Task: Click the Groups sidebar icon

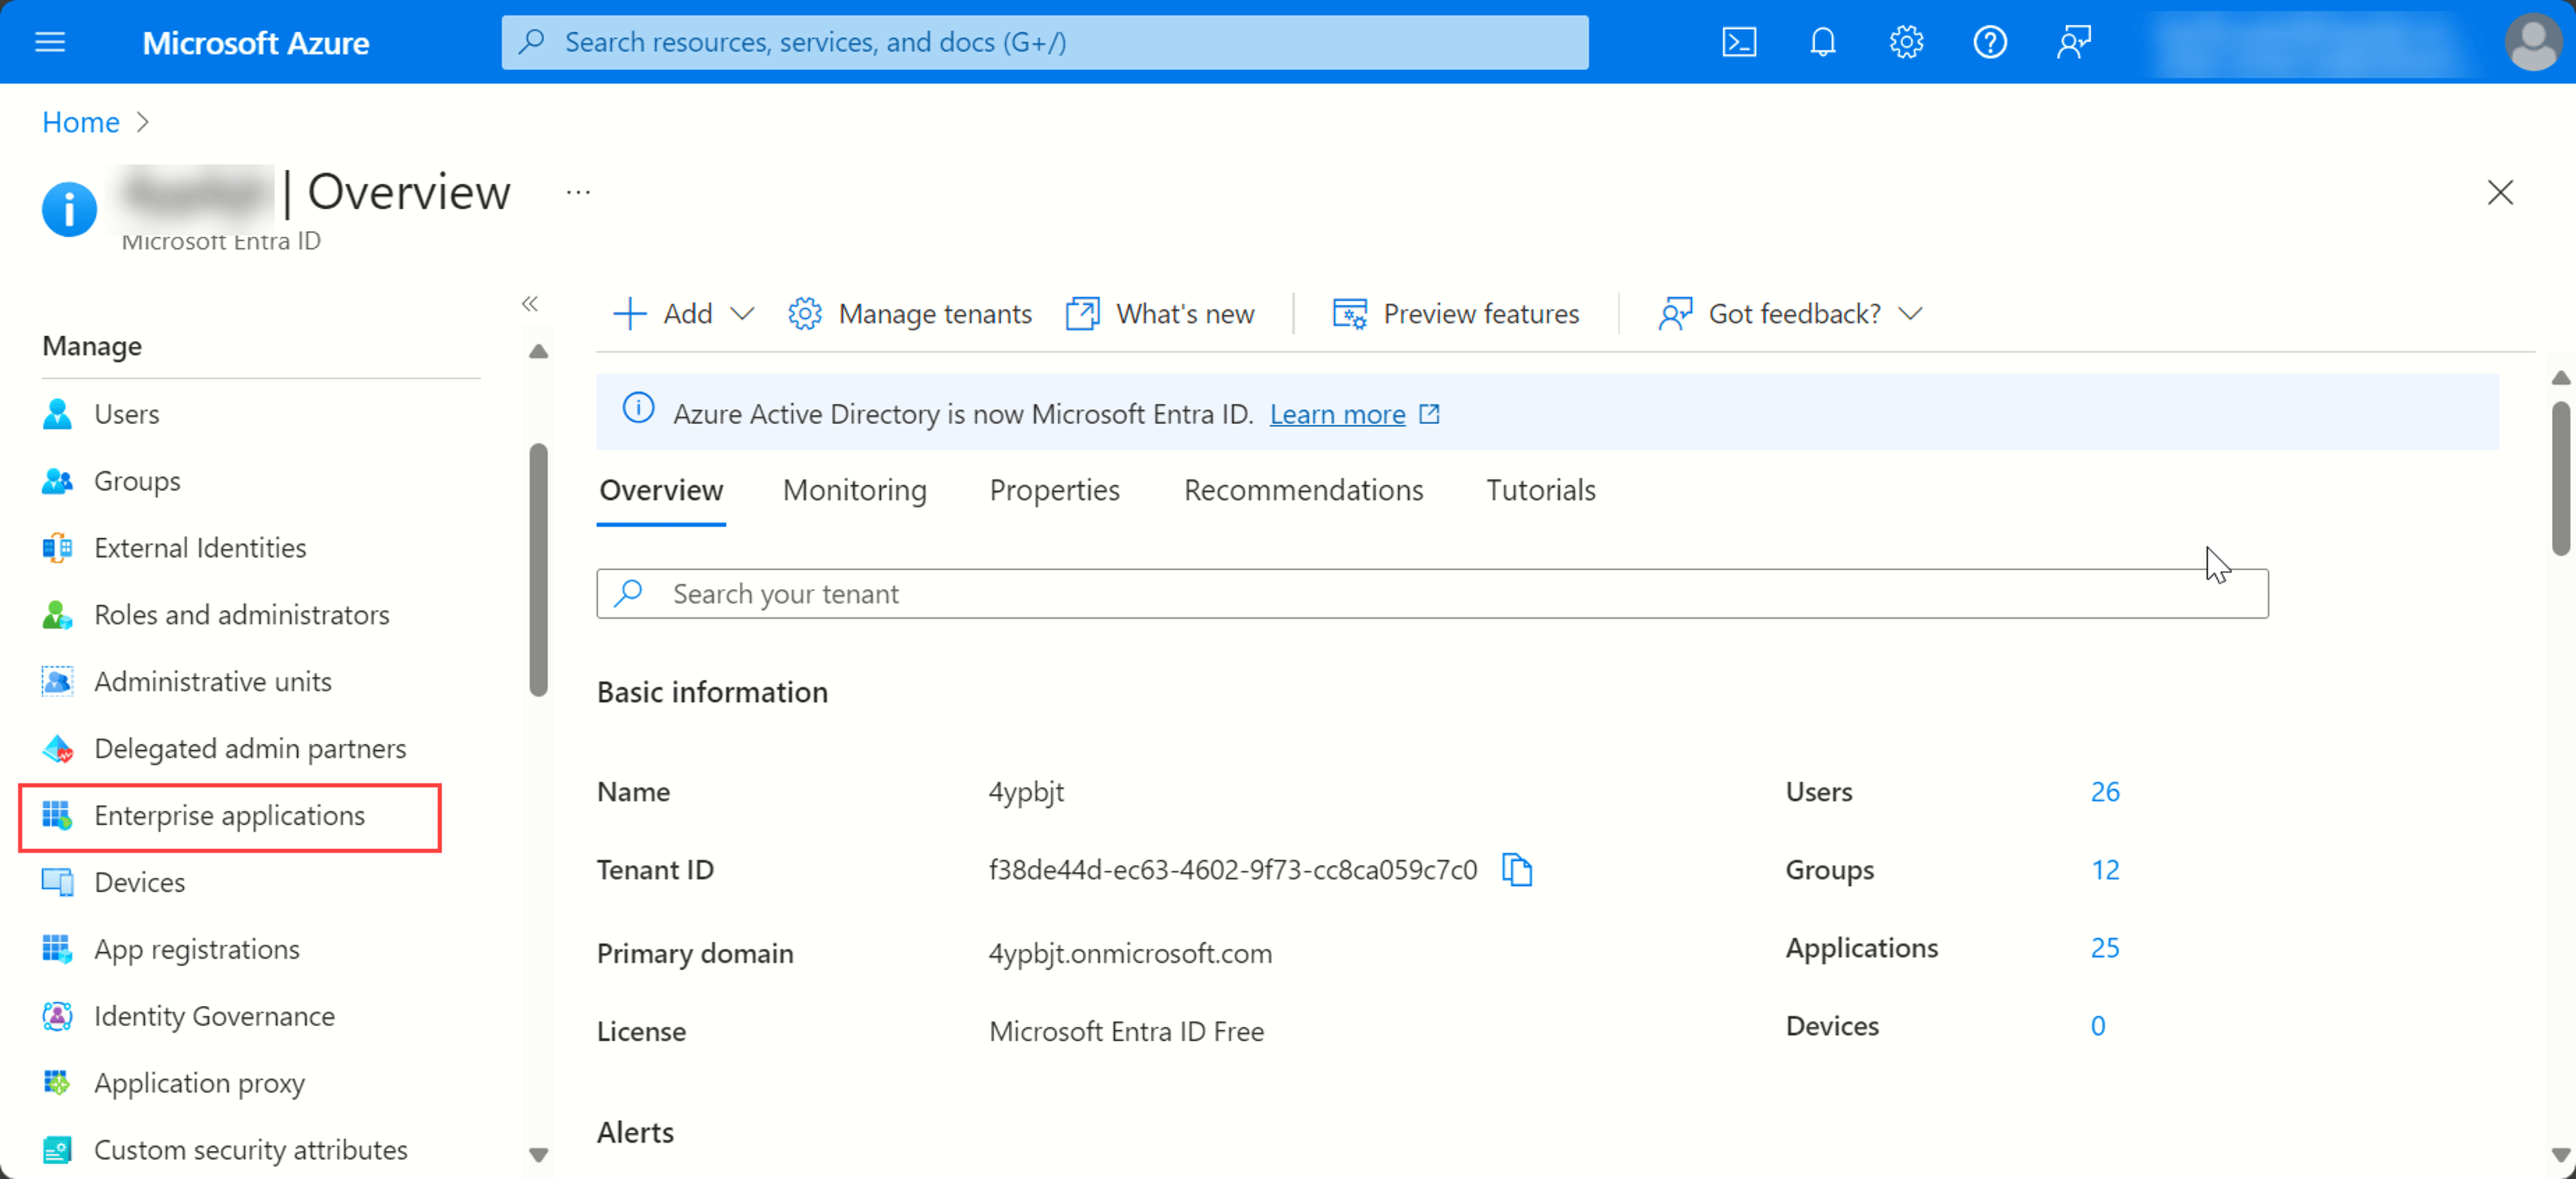Action: coord(57,481)
